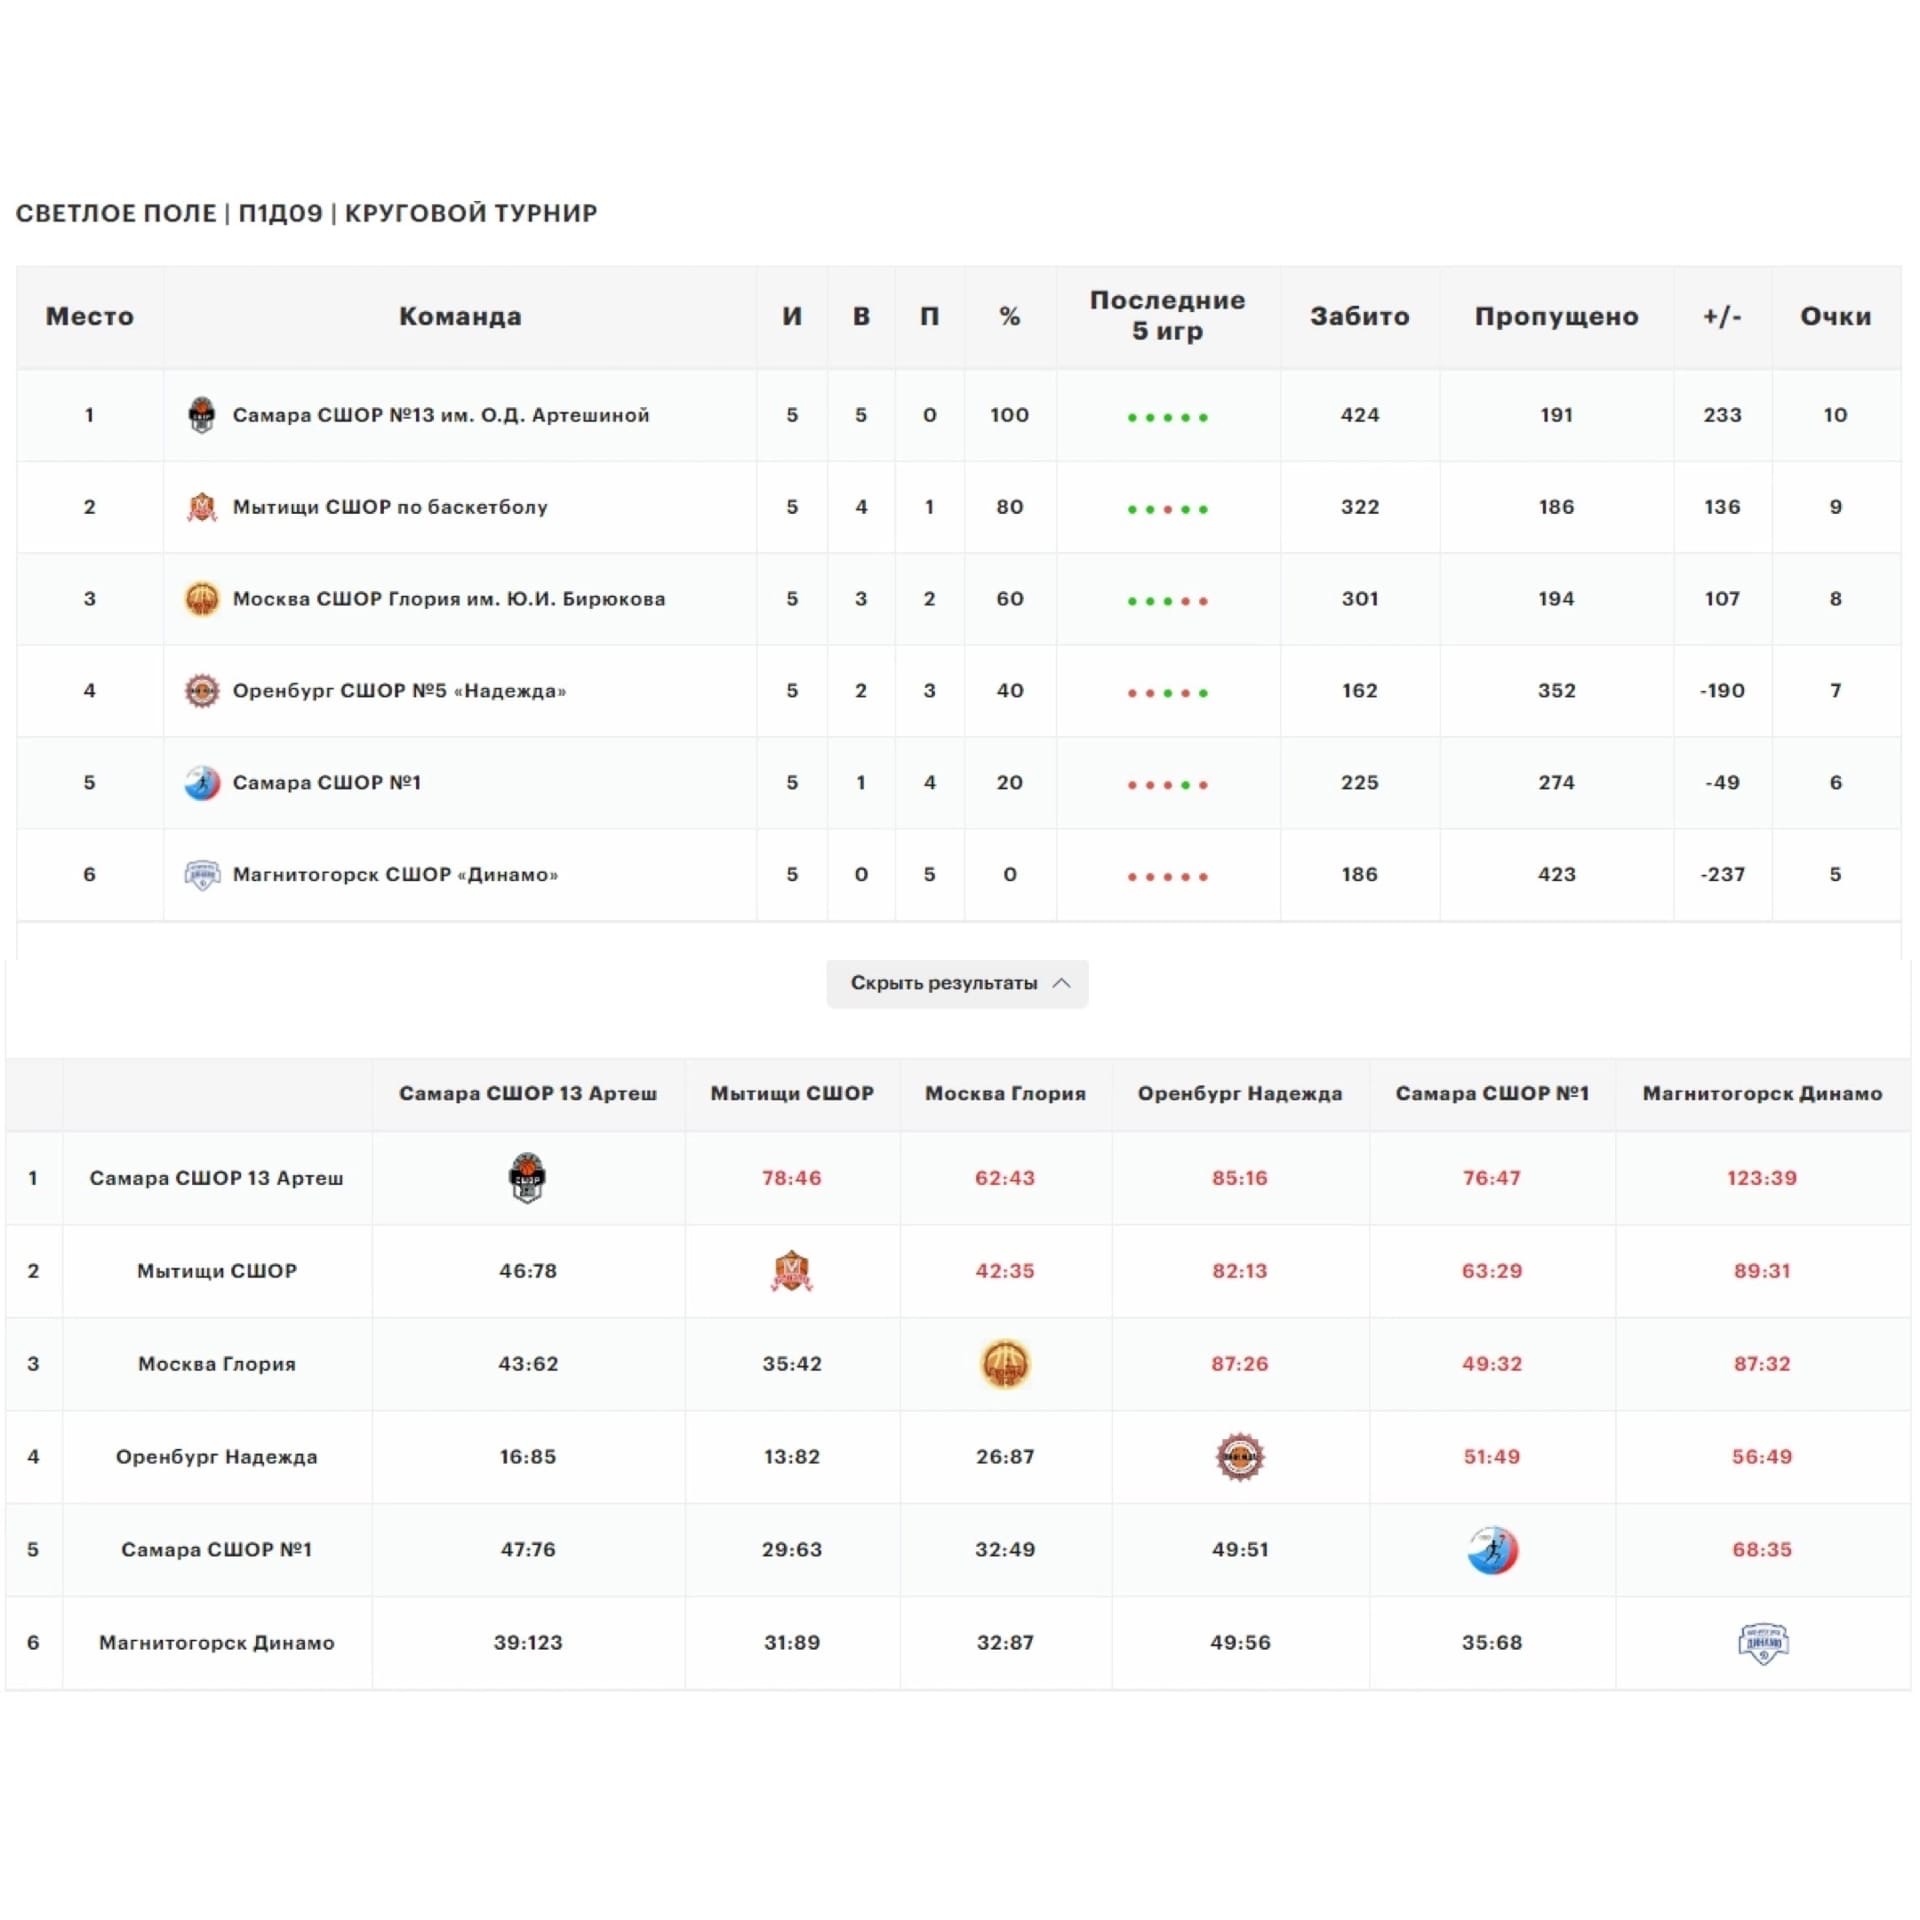
Task: Open match score 51:49
Action: (1492, 1458)
